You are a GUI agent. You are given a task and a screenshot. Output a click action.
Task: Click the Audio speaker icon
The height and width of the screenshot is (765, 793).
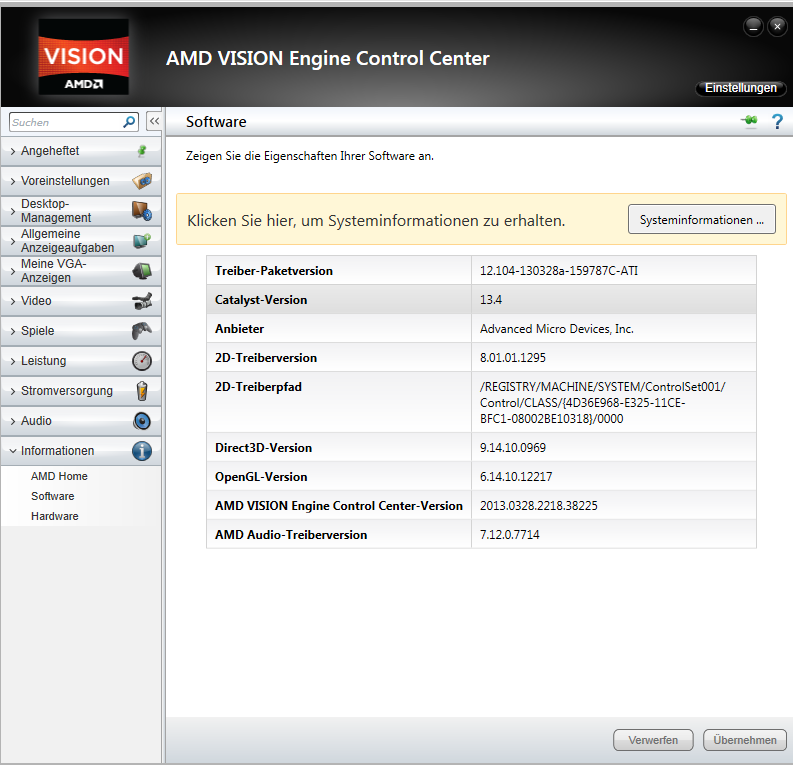(x=142, y=421)
